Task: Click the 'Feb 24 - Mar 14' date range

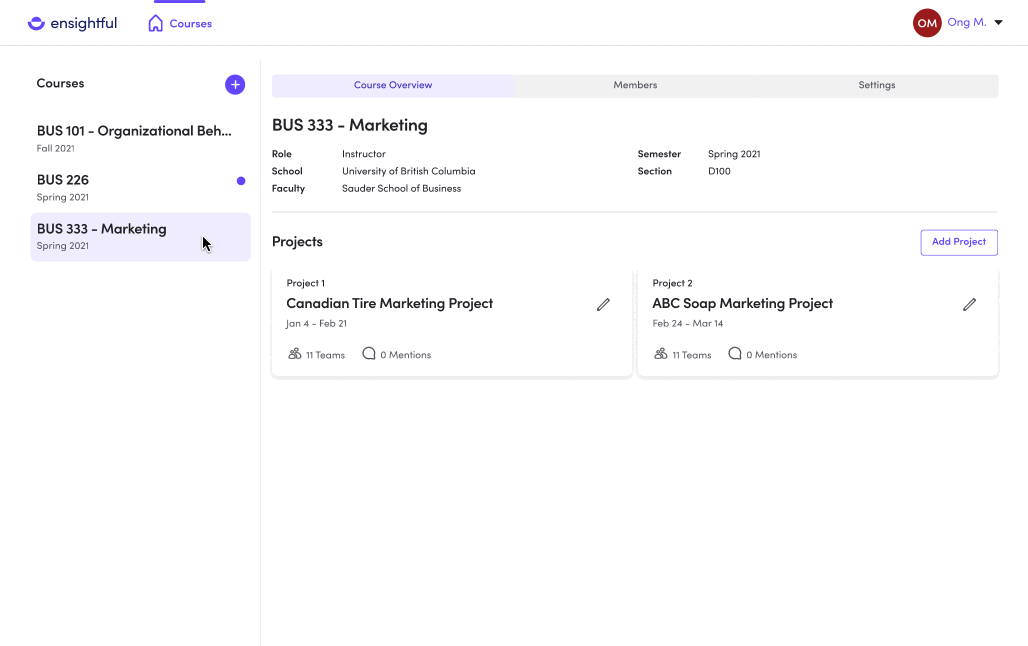Action: pyautogui.click(x=688, y=323)
